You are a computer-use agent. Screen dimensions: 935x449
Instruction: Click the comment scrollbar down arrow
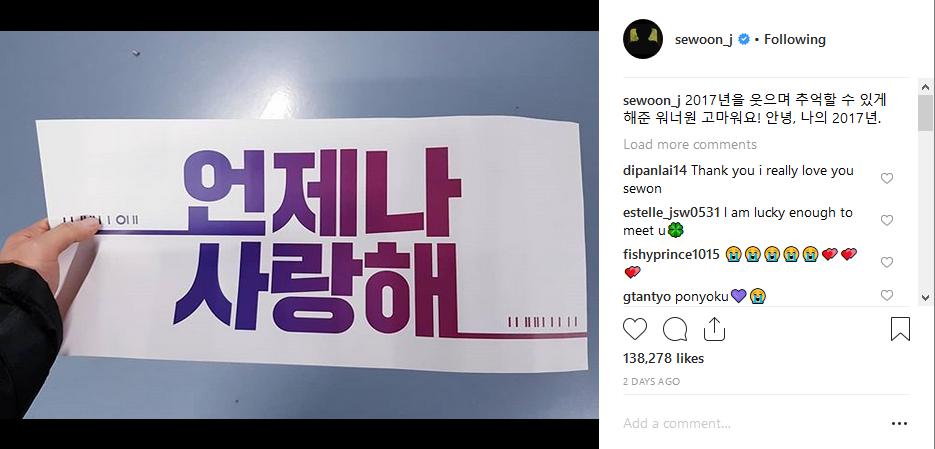click(925, 296)
